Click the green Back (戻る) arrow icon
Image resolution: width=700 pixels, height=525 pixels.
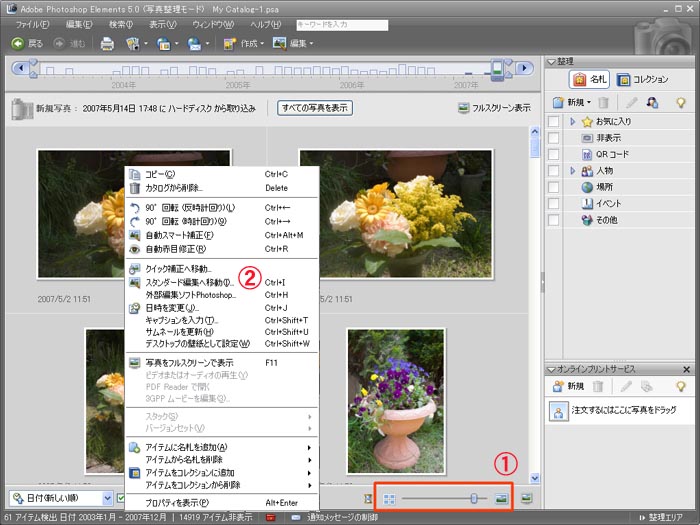[x=17, y=43]
